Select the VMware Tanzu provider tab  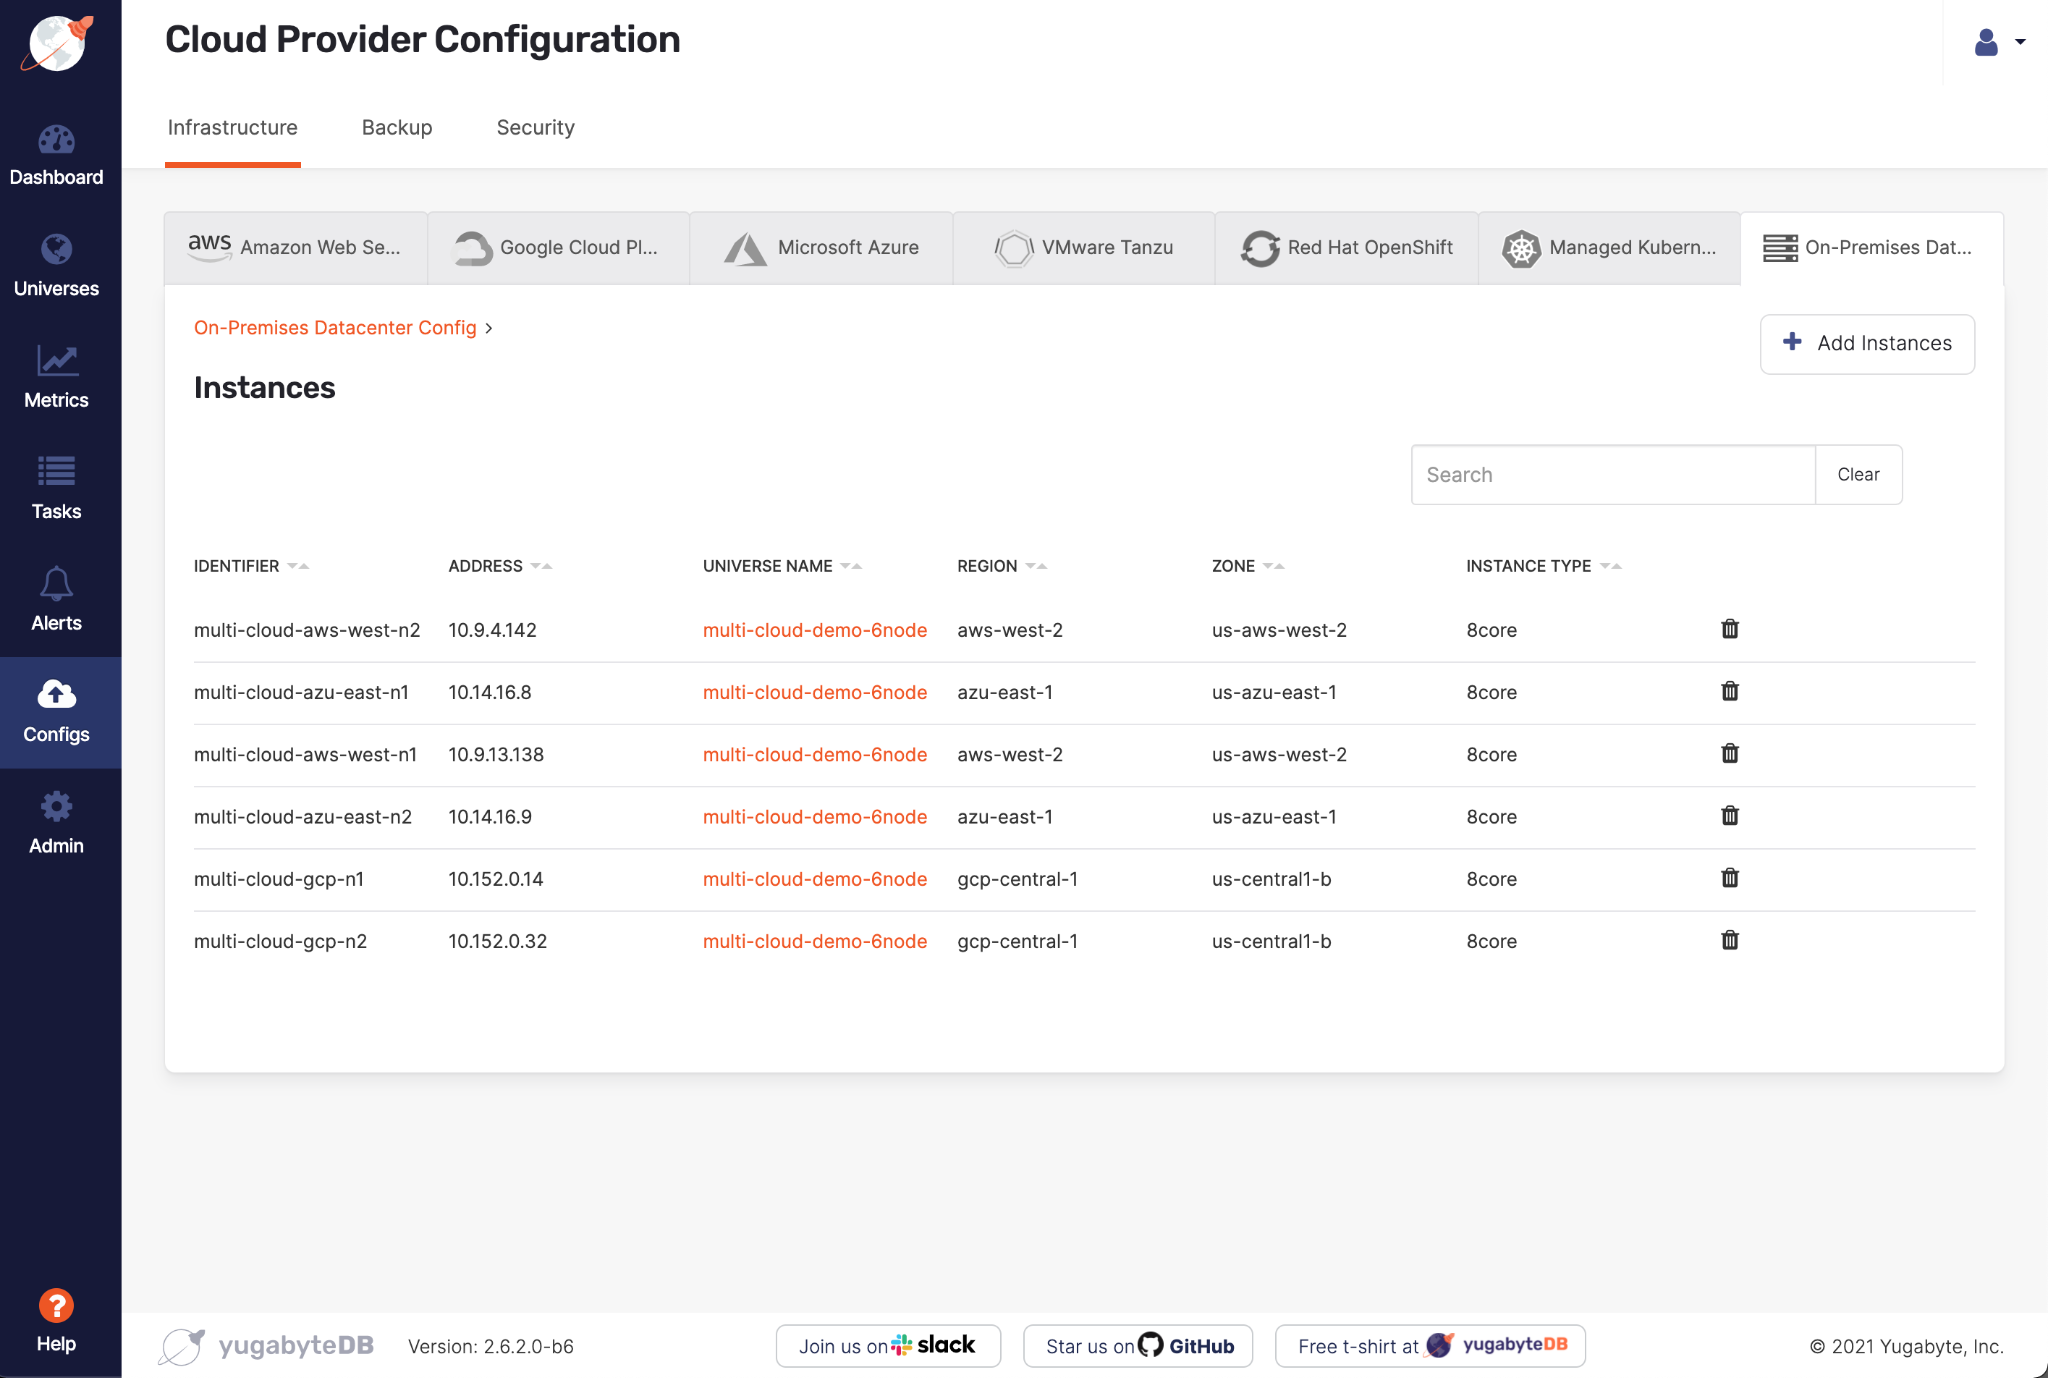pos(1084,248)
